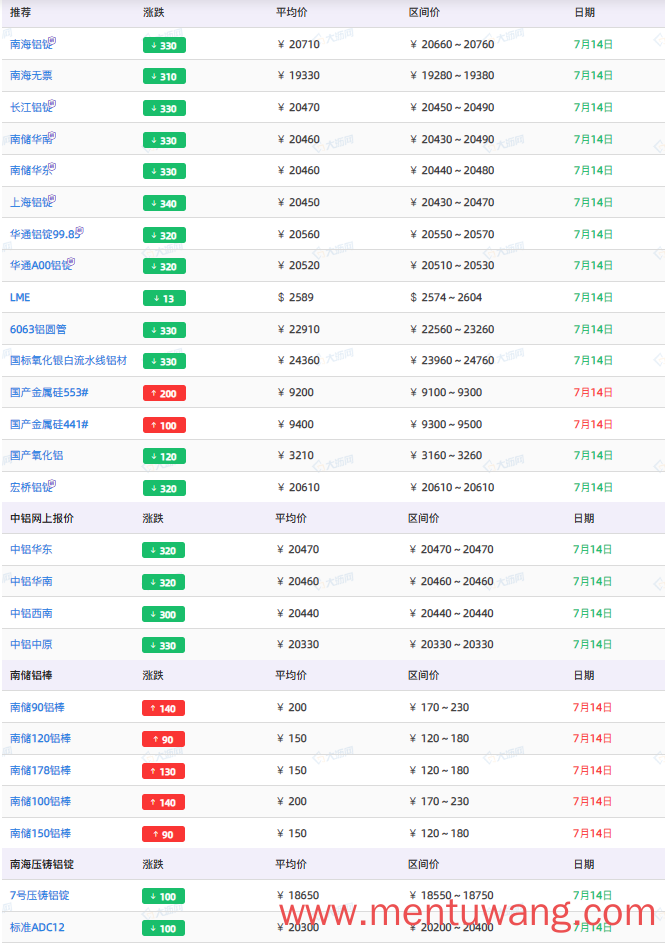This screenshot has height=943, width=665.
Task: Click the chart icon beside 南储华东
Action: [x=52, y=167]
